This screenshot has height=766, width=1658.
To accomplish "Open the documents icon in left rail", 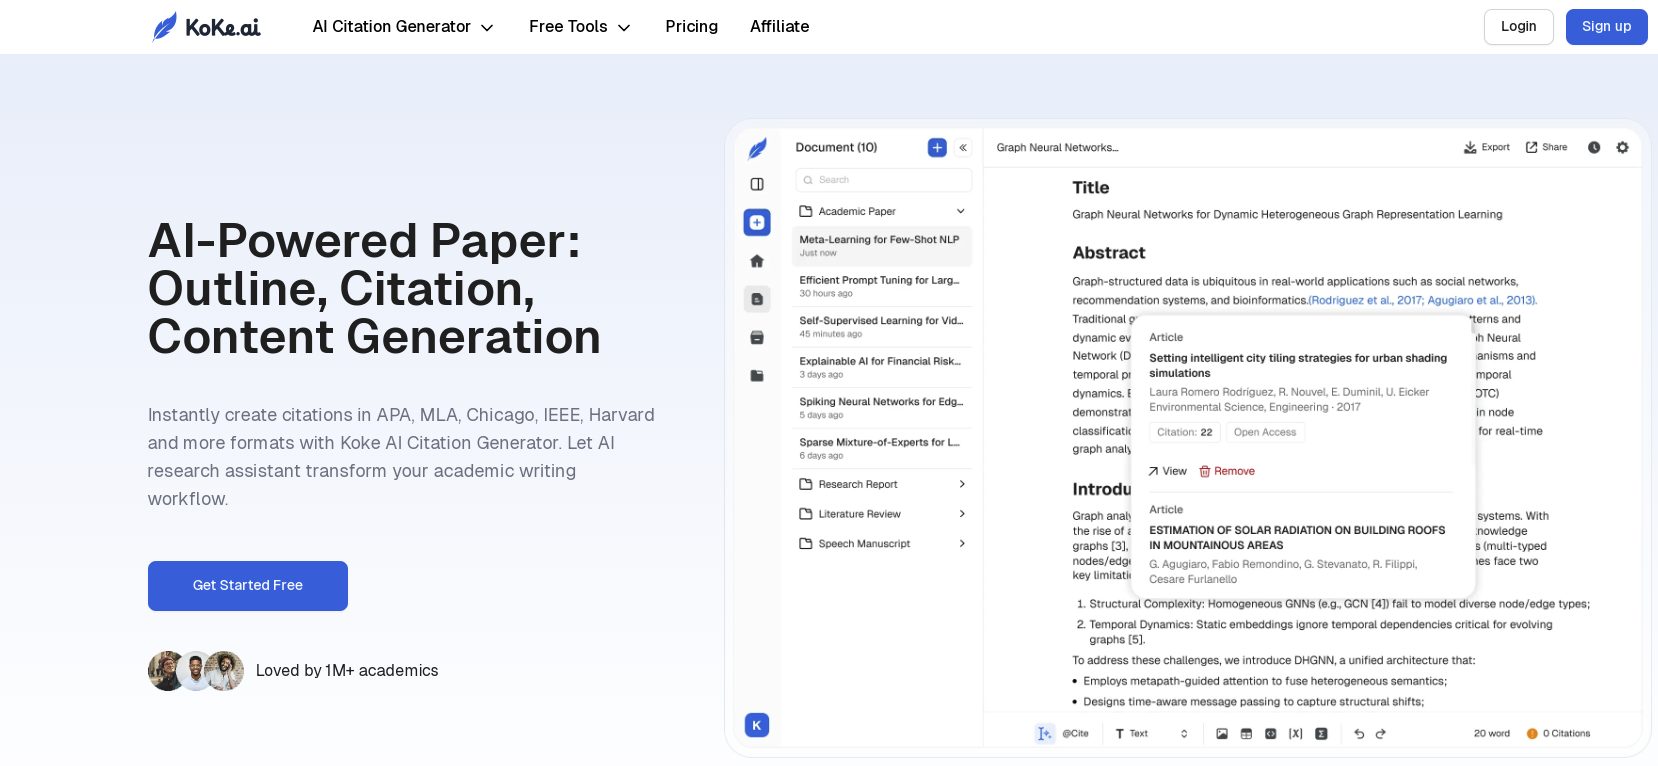I will [x=757, y=299].
